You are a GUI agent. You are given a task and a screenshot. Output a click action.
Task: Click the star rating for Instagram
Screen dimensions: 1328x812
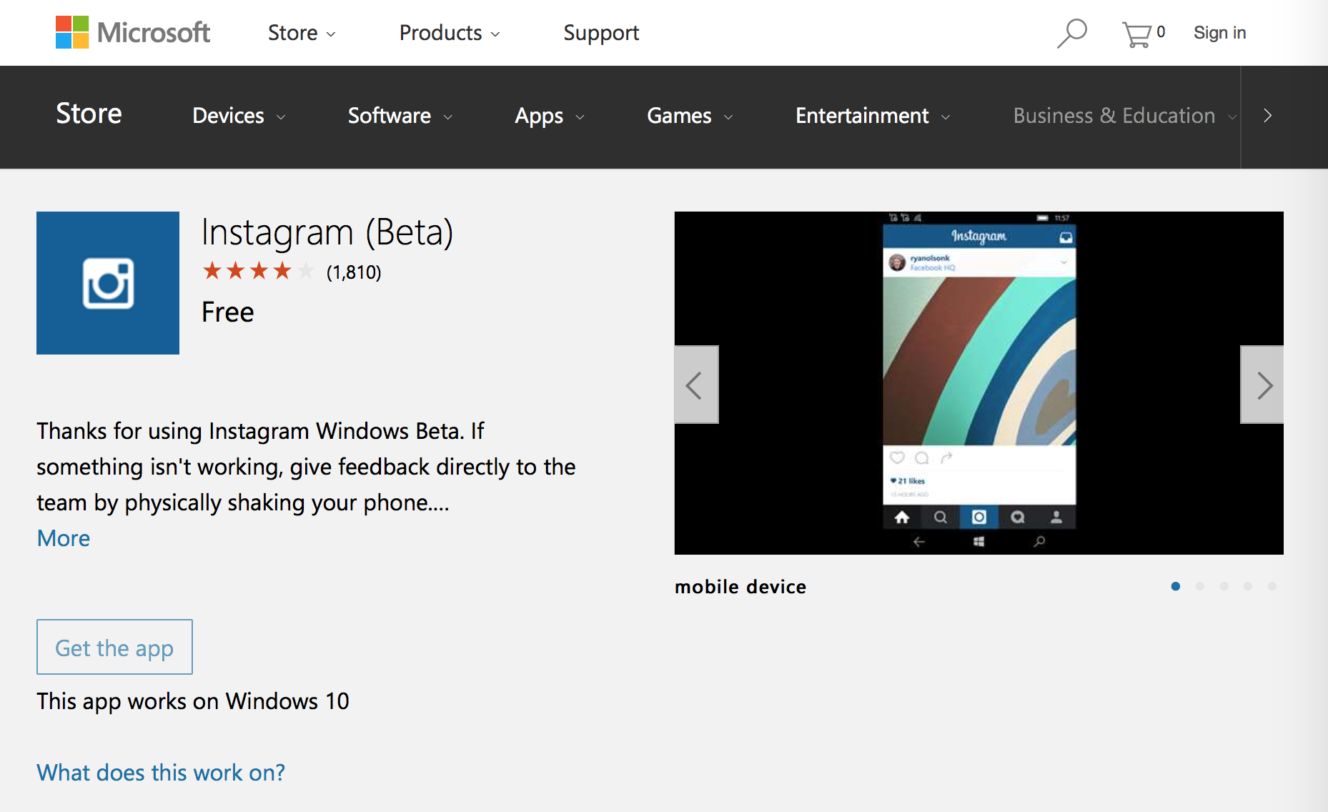(258, 271)
